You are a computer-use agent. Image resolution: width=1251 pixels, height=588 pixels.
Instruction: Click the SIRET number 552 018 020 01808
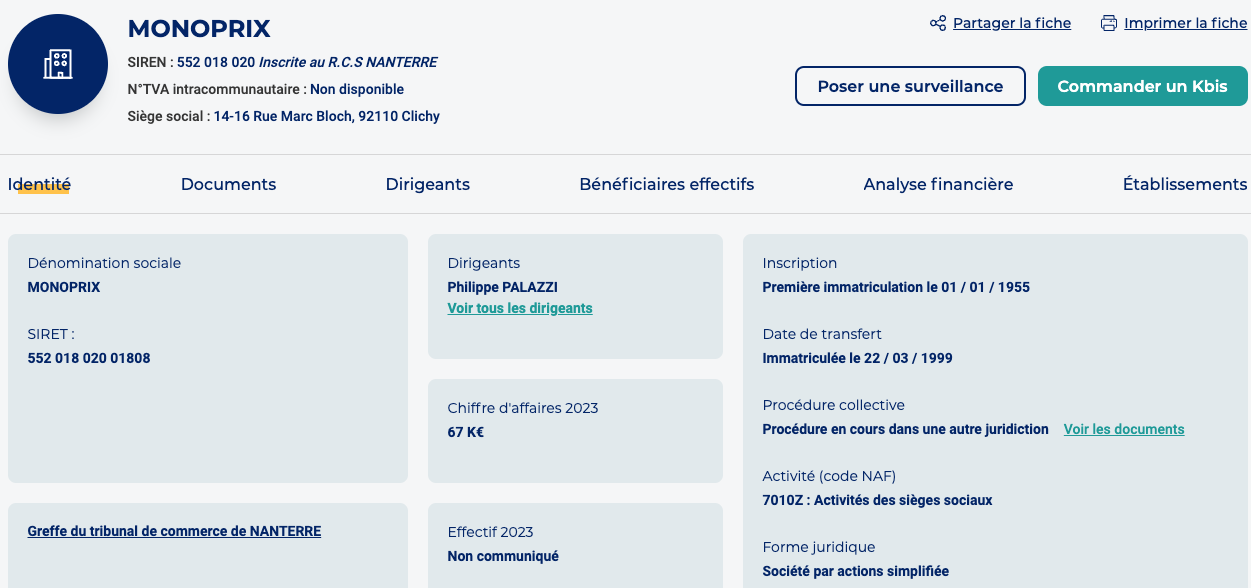point(89,358)
